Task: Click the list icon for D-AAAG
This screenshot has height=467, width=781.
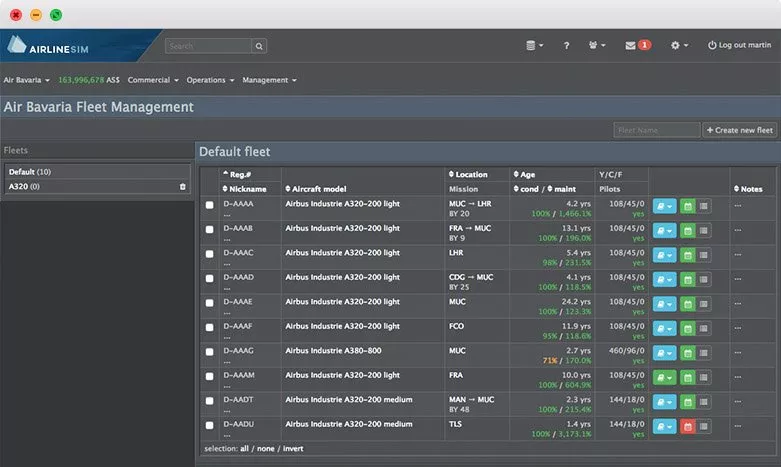Action: pyautogui.click(x=704, y=353)
